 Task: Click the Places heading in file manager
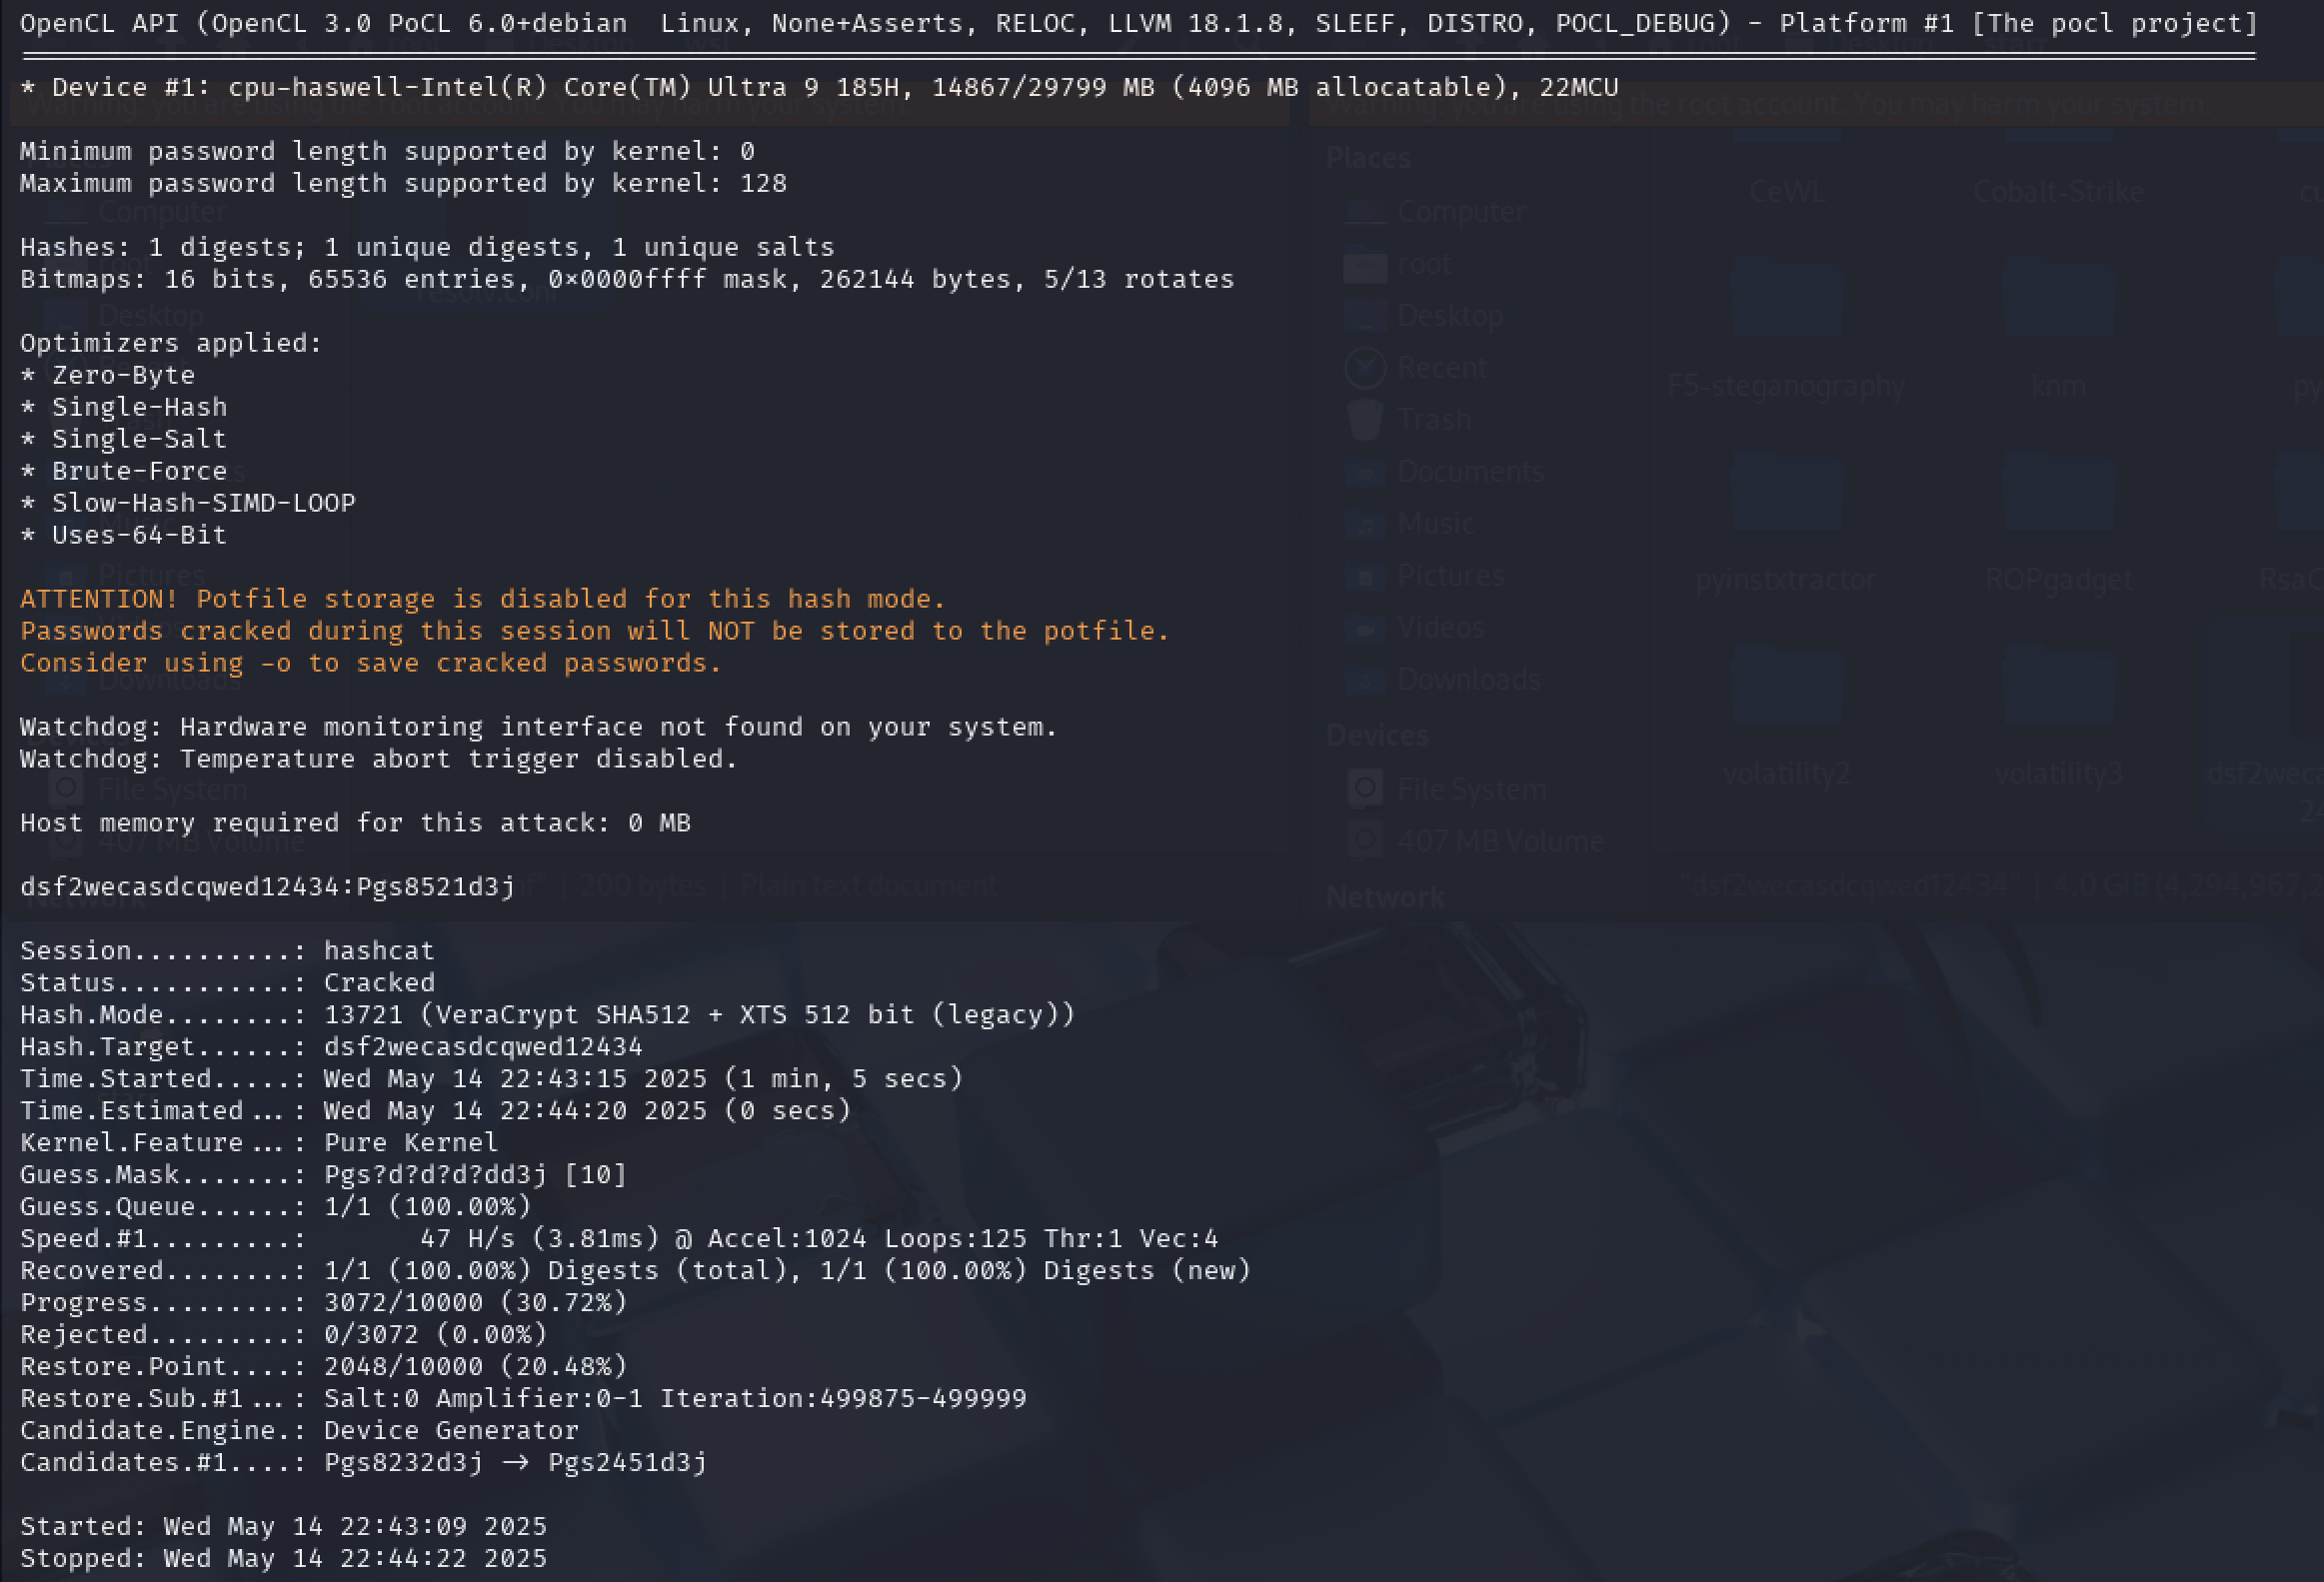1368,158
